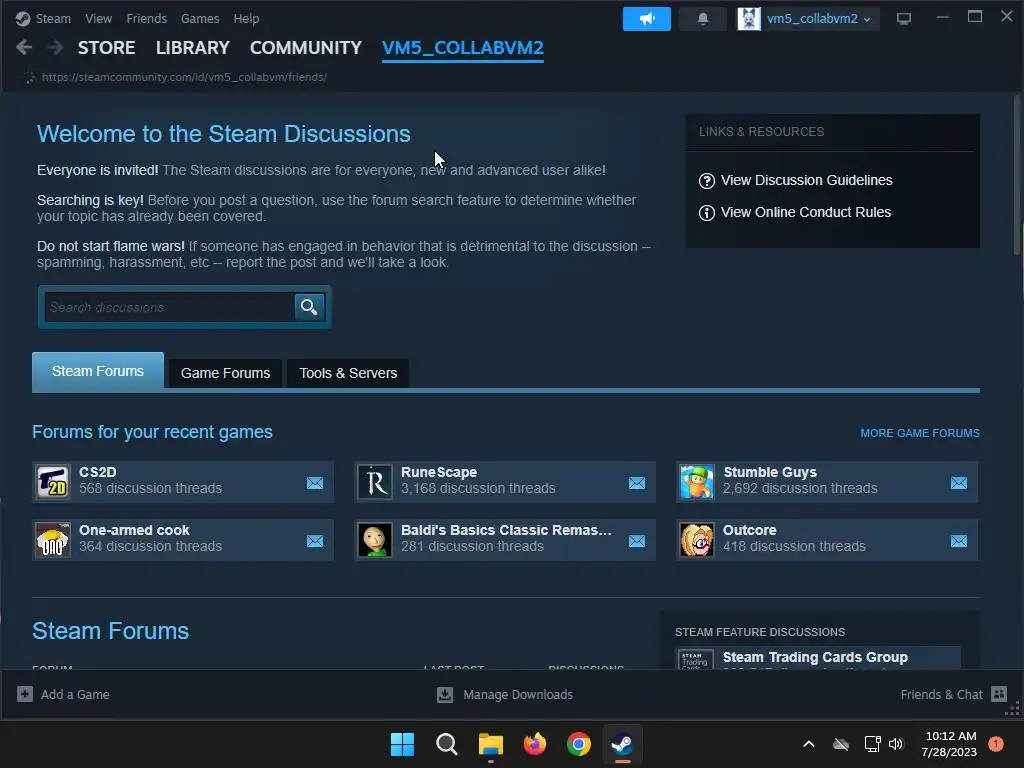
Task: Select the Game Forums tab
Action: pos(225,373)
